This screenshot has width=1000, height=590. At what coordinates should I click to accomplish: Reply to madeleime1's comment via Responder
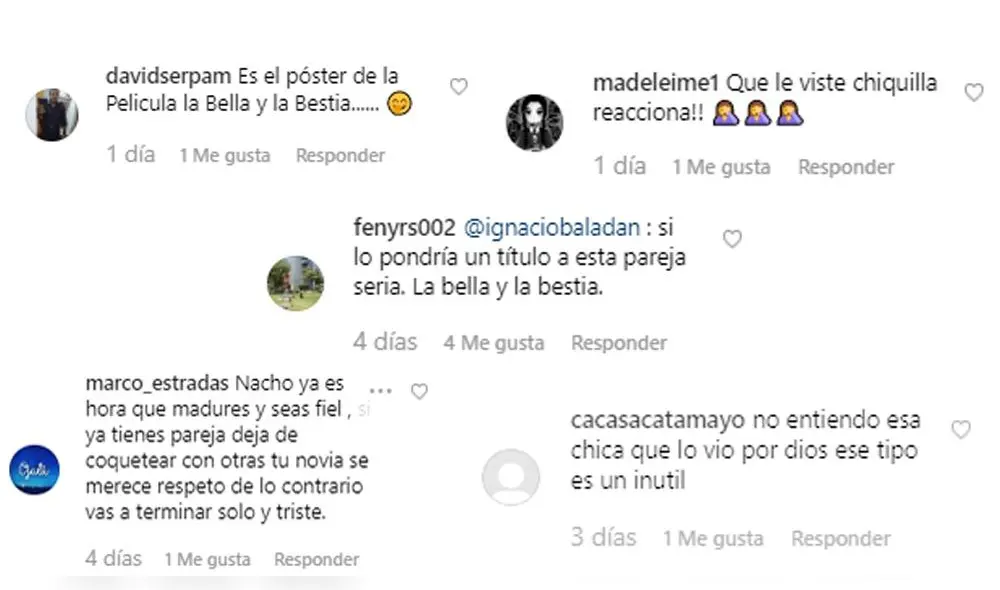(x=846, y=167)
